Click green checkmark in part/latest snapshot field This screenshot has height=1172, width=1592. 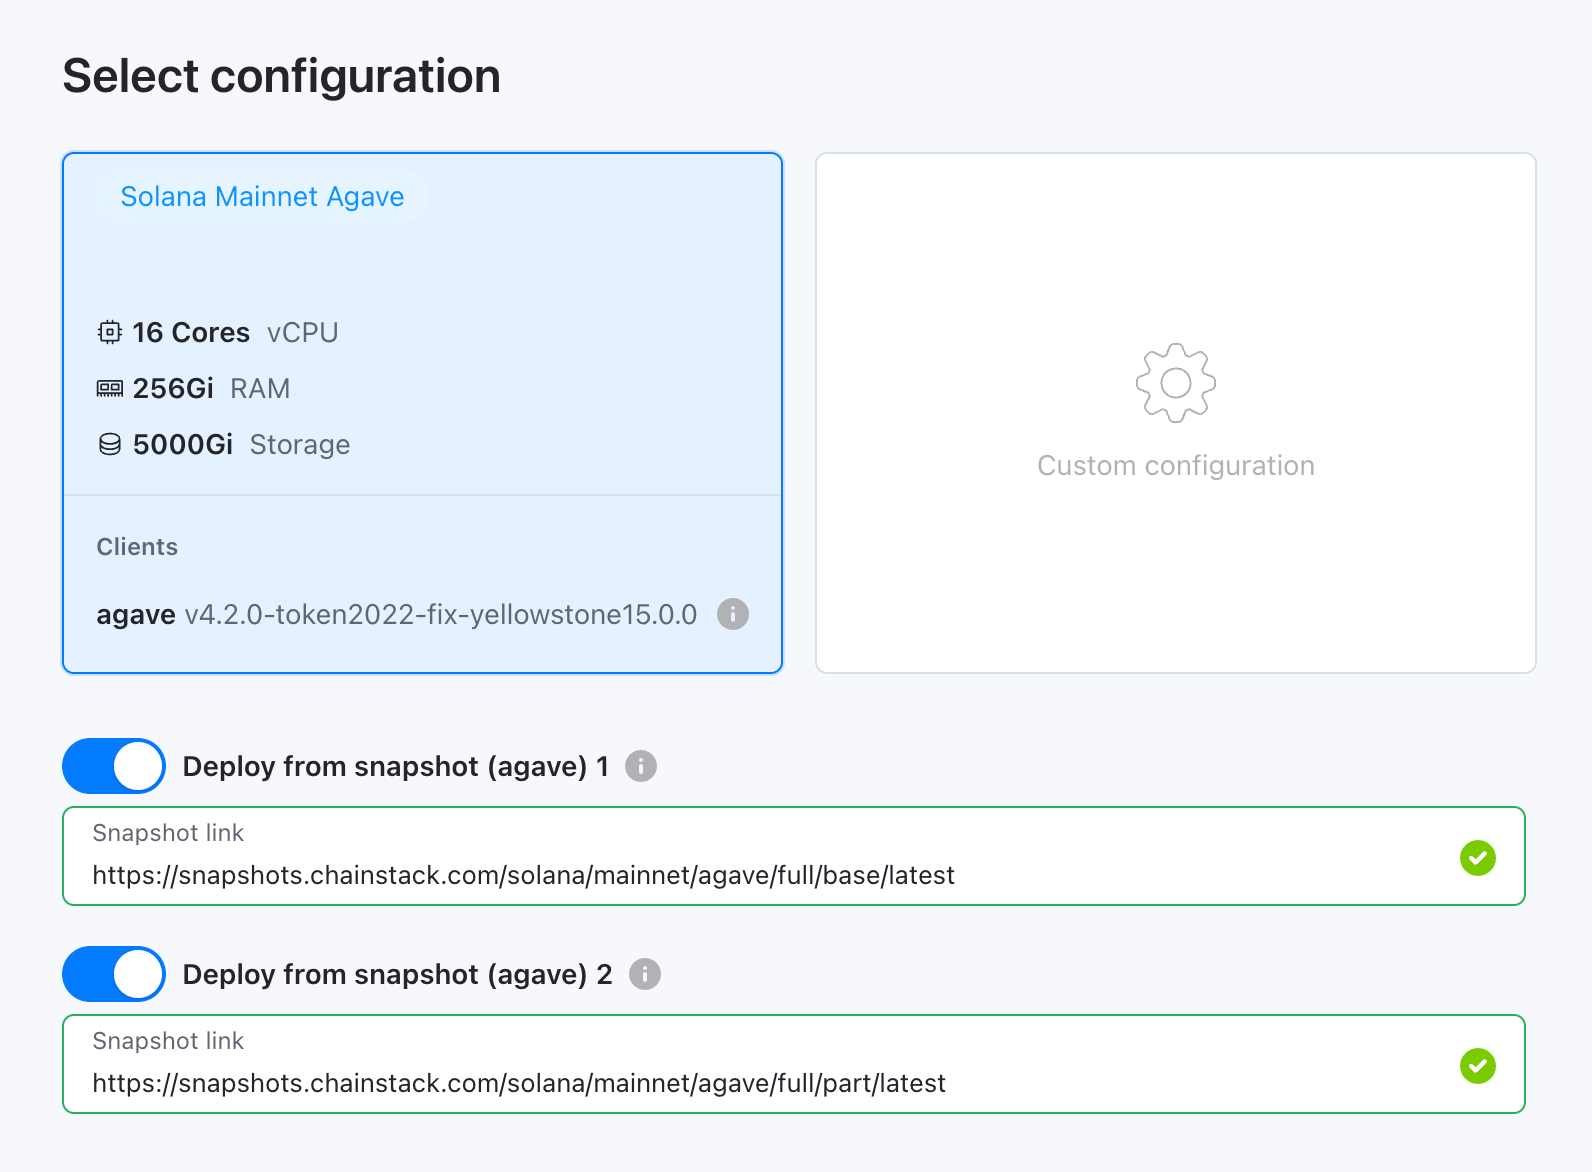coord(1478,1065)
